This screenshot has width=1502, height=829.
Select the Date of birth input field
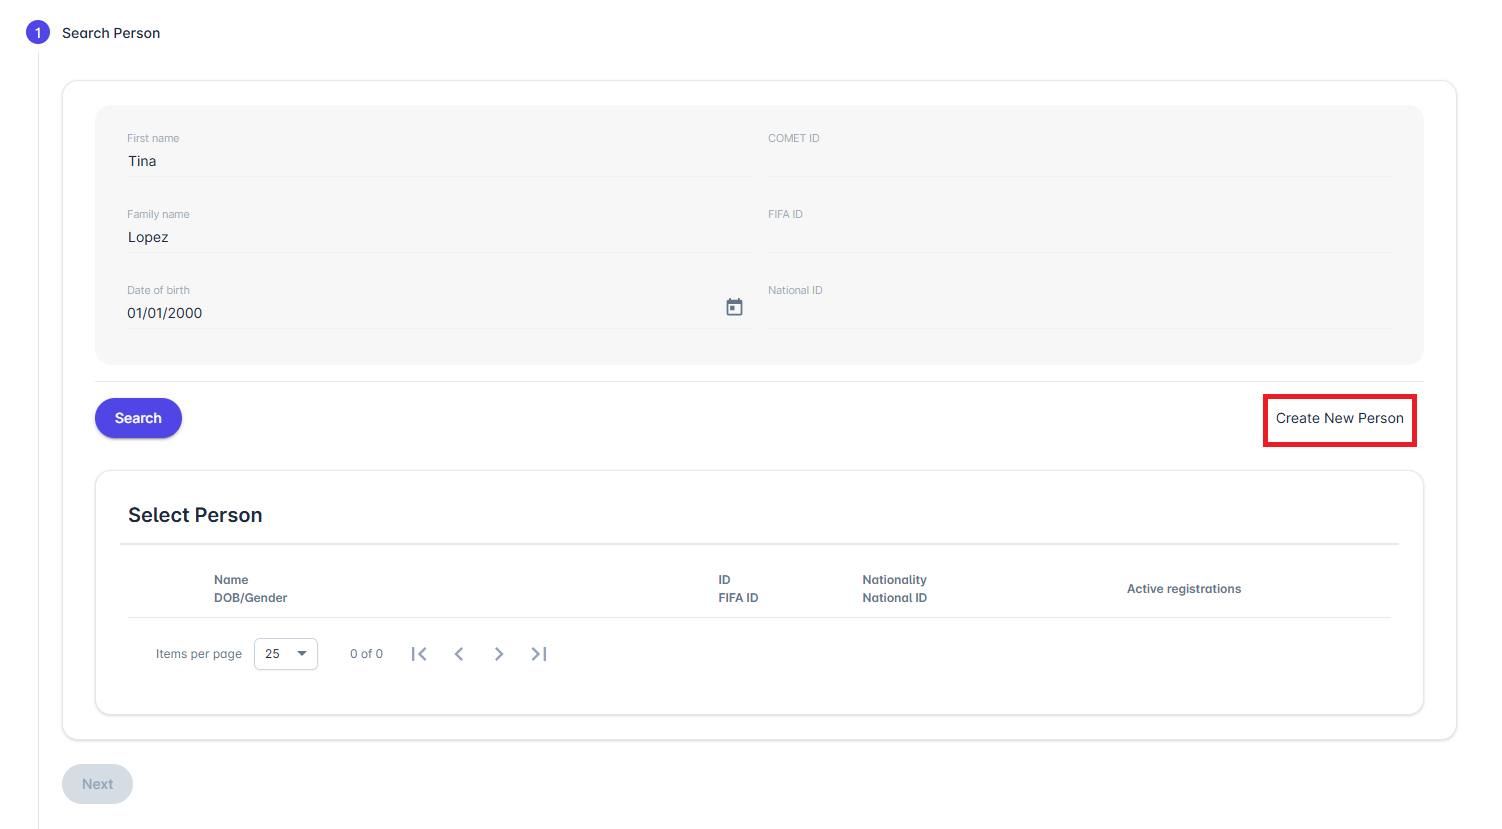pyautogui.click(x=420, y=313)
